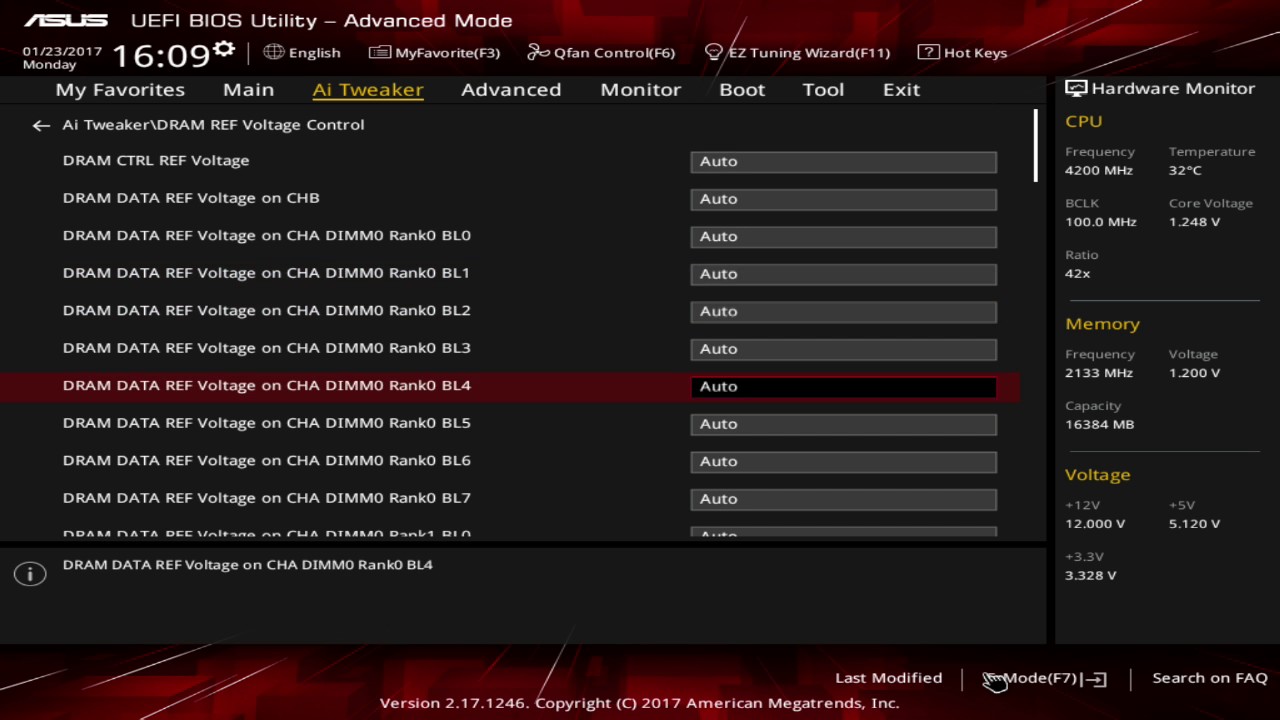Click the EZ Tuning Wizard bulb icon

pyautogui.click(x=713, y=52)
